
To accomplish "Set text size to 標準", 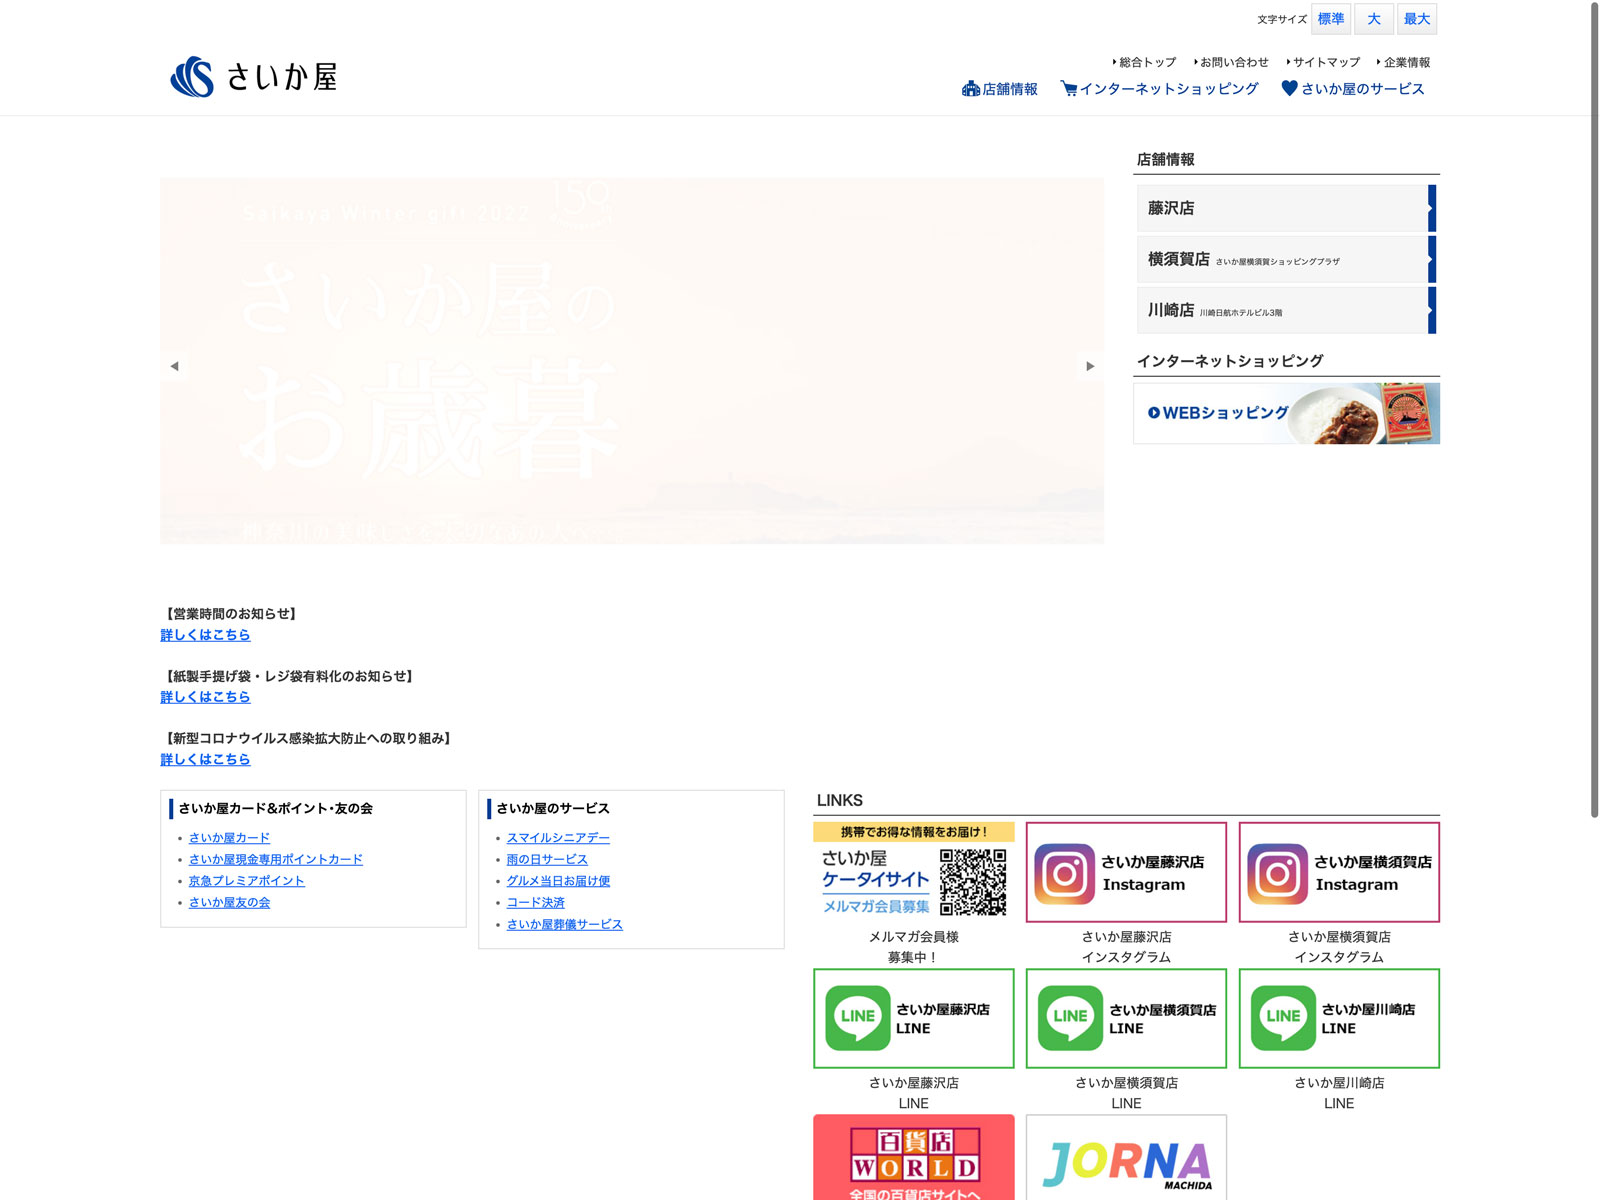I will (1331, 19).
